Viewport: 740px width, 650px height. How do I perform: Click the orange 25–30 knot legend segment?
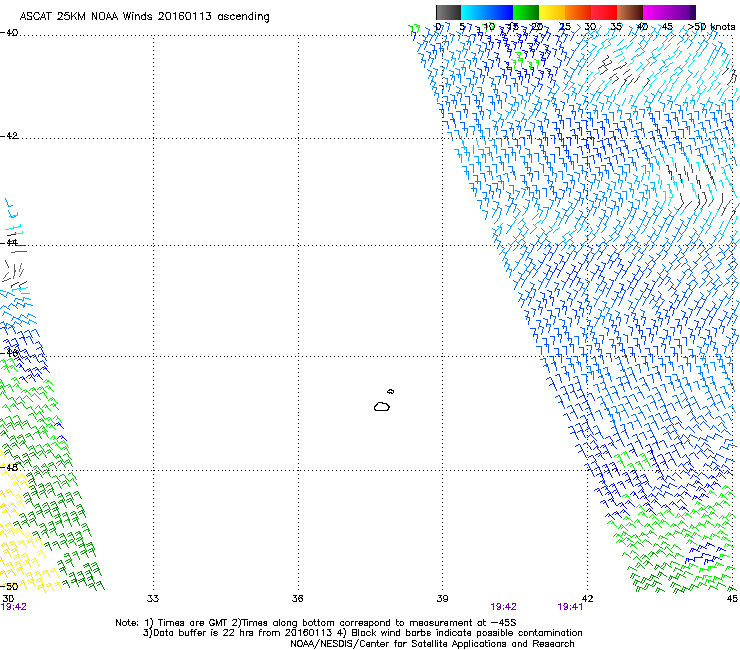coord(578,12)
